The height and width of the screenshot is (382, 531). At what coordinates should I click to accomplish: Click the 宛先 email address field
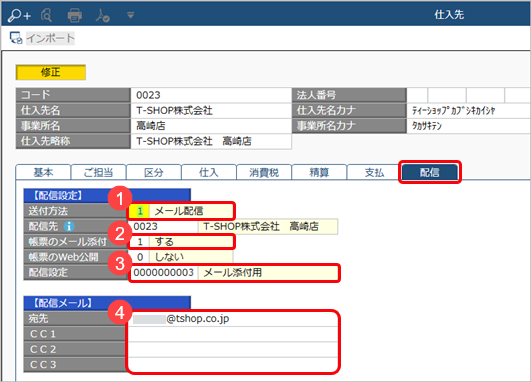[234, 319]
